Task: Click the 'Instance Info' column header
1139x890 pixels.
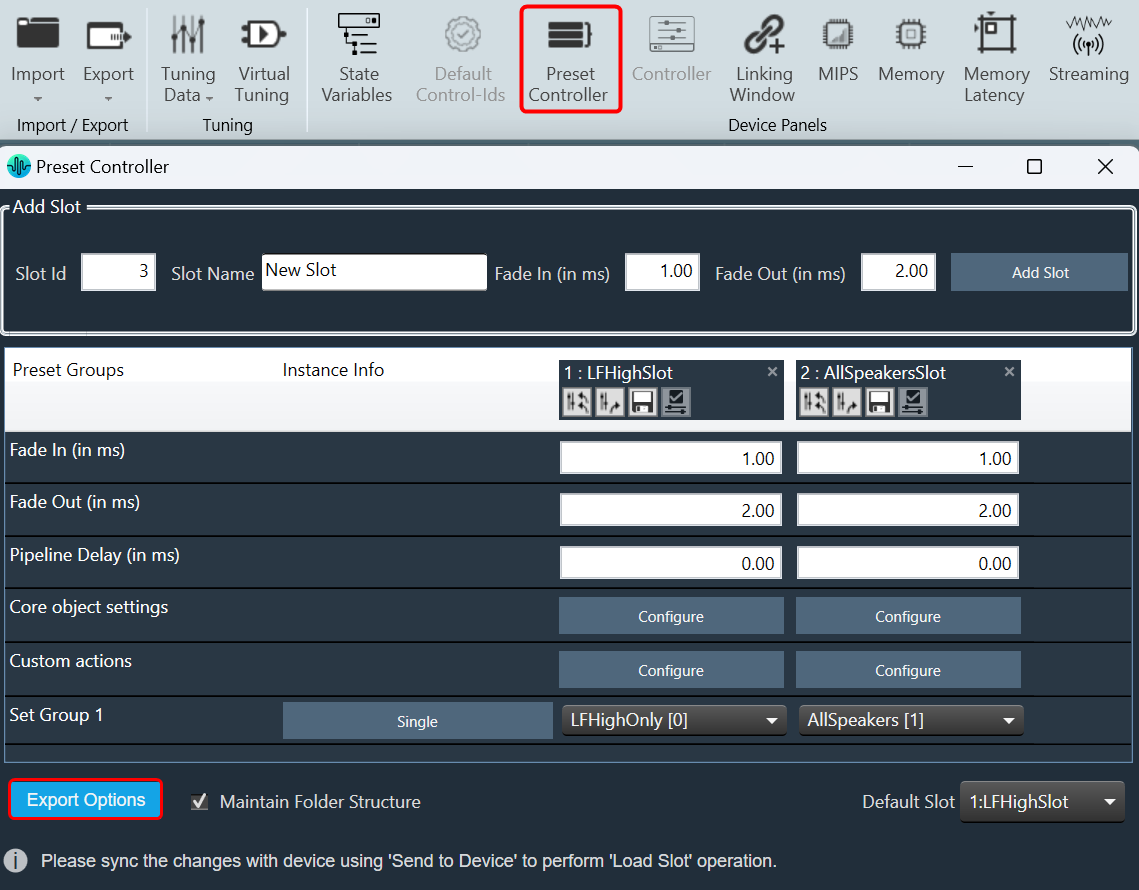Action: point(333,370)
